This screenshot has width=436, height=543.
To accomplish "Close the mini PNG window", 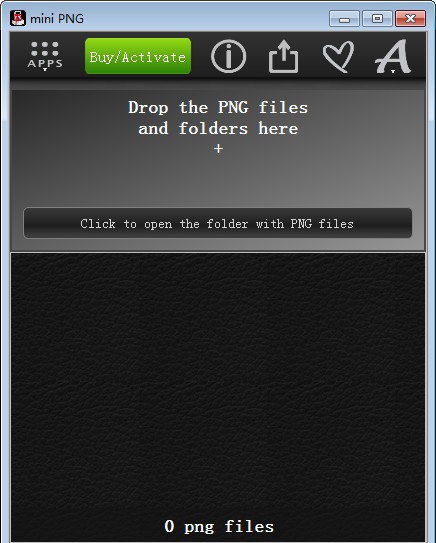I will click(410, 19).
